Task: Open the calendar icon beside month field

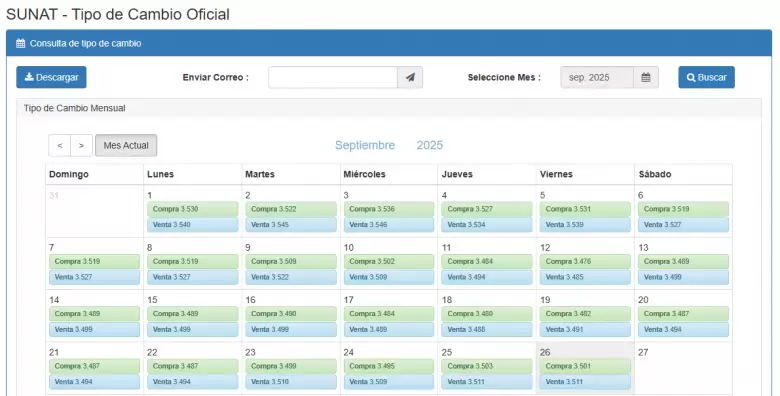Action: click(646, 78)
